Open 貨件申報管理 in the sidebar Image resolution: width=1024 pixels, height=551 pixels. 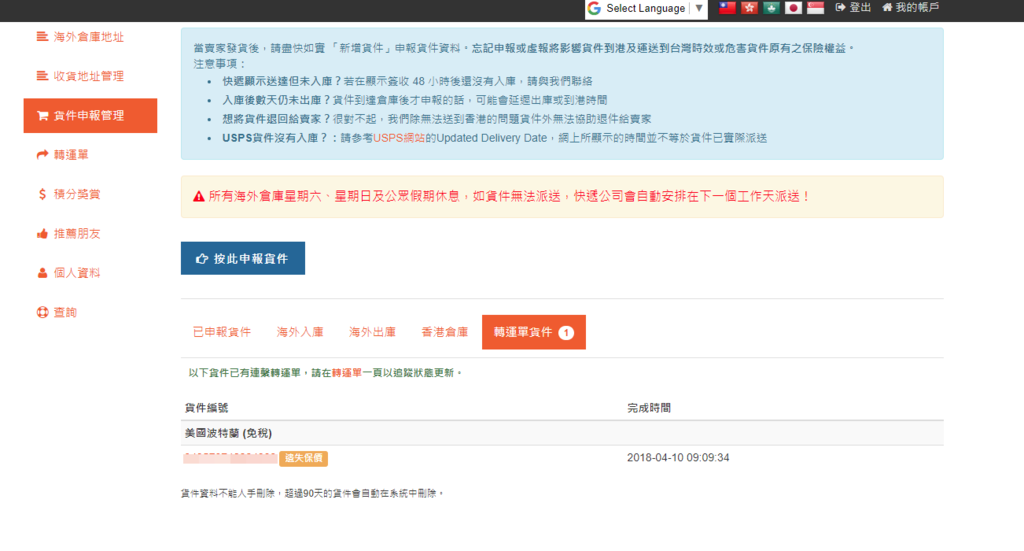(90, 115)
